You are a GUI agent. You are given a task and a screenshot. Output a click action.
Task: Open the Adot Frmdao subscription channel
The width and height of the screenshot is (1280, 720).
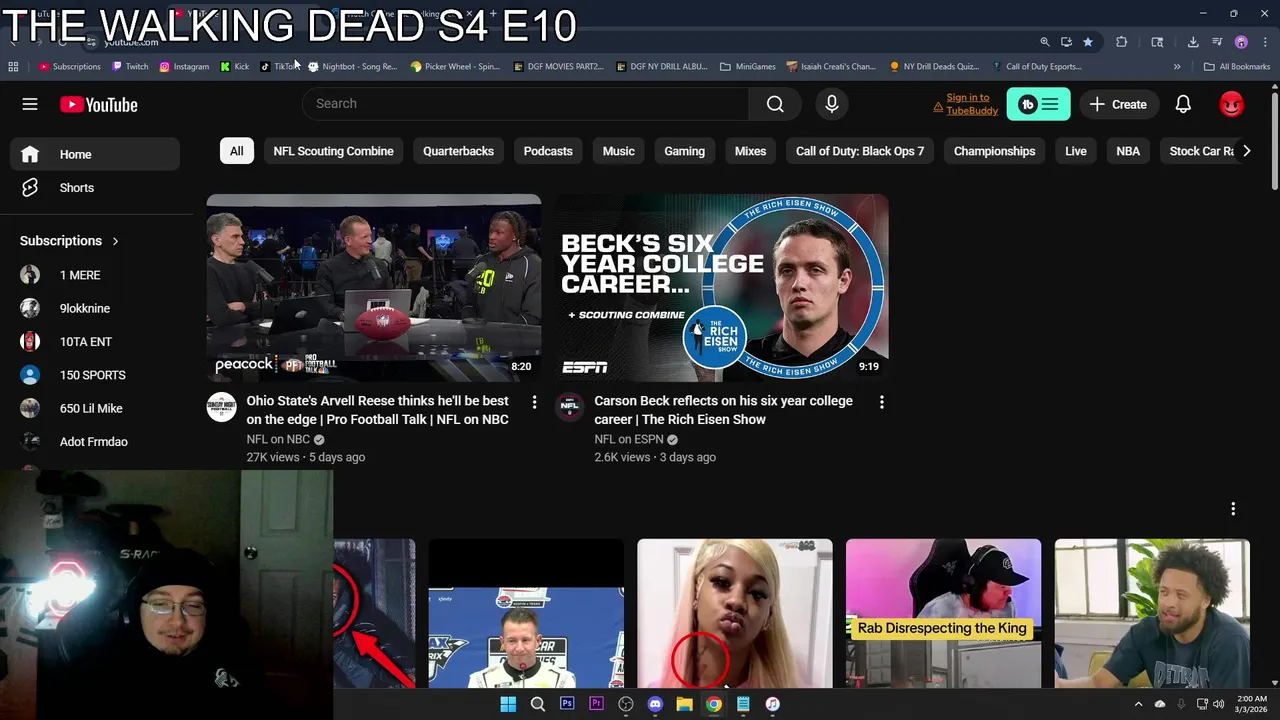point(95,442)
